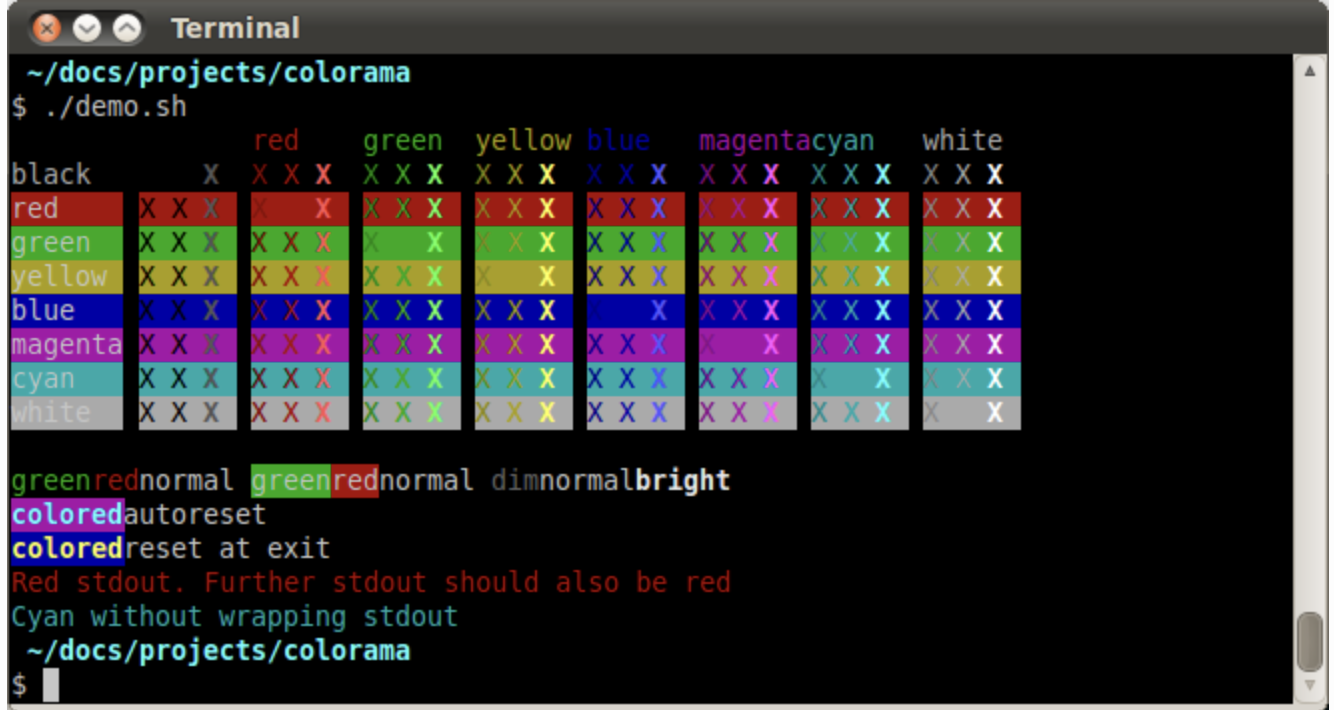Viewport: 1334px width, 710px height.
Task: Click the "green" row label on green background
Action: (x=51, y=242)
